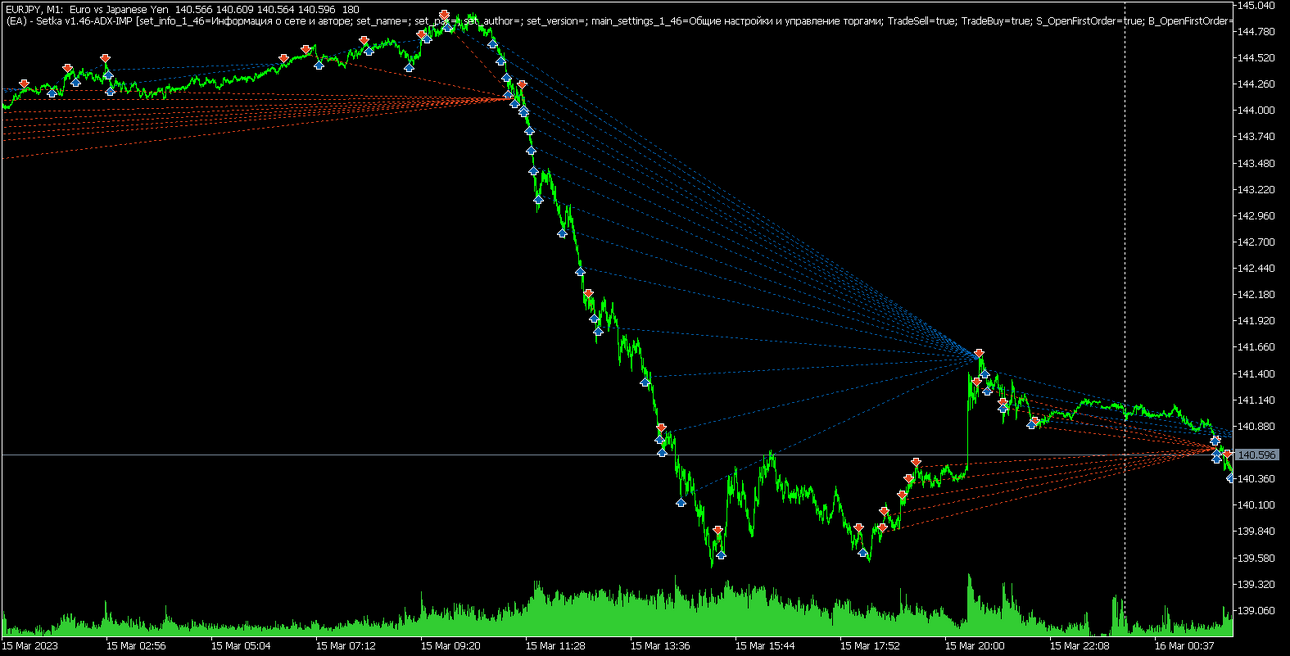
Task: Click the 144.780 price axis label
Action: tap(1257, 31)
